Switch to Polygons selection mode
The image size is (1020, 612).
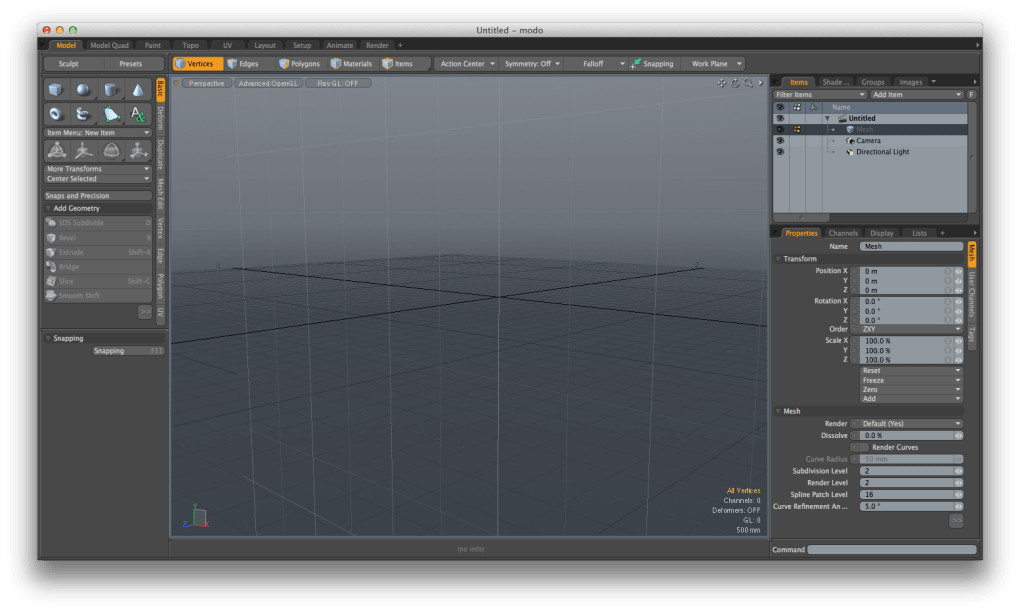pos(299,64)
